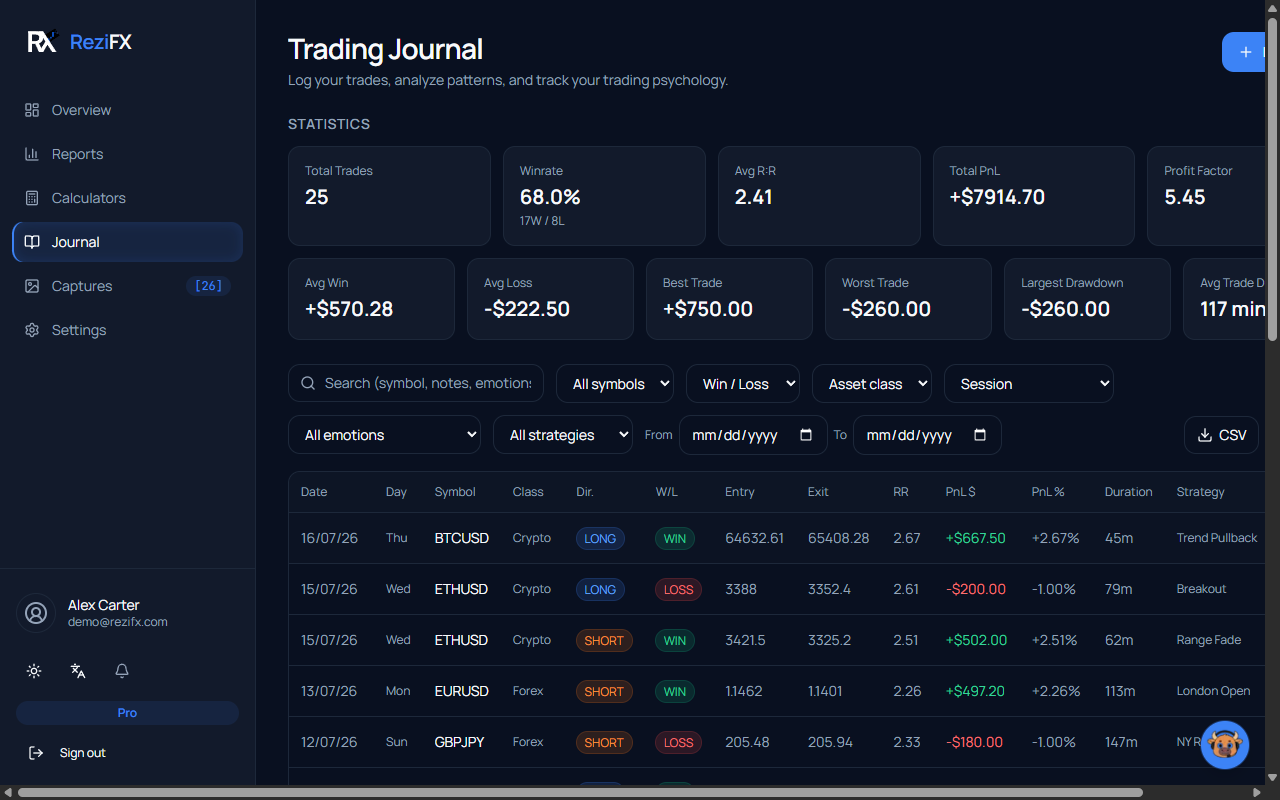This screenshot has height=800, width=1280.
Task: Click the Strategy column header
Action: coord(1201,492)
